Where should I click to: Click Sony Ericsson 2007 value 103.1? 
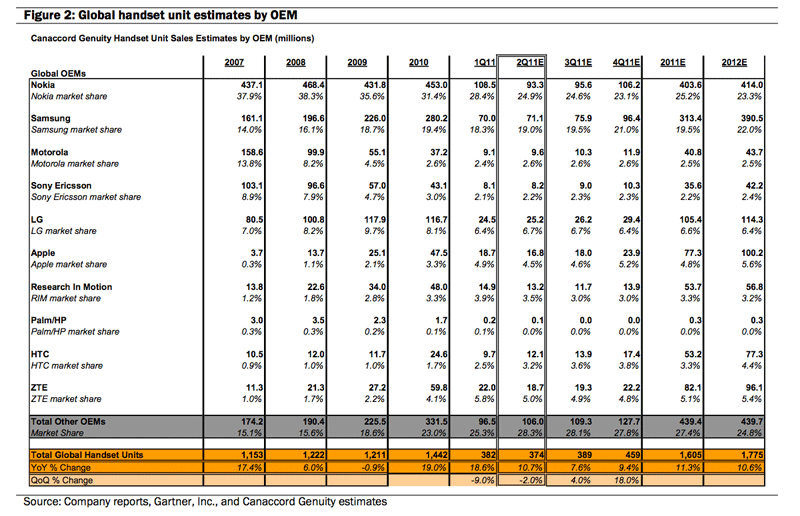(x=252, y=186)
